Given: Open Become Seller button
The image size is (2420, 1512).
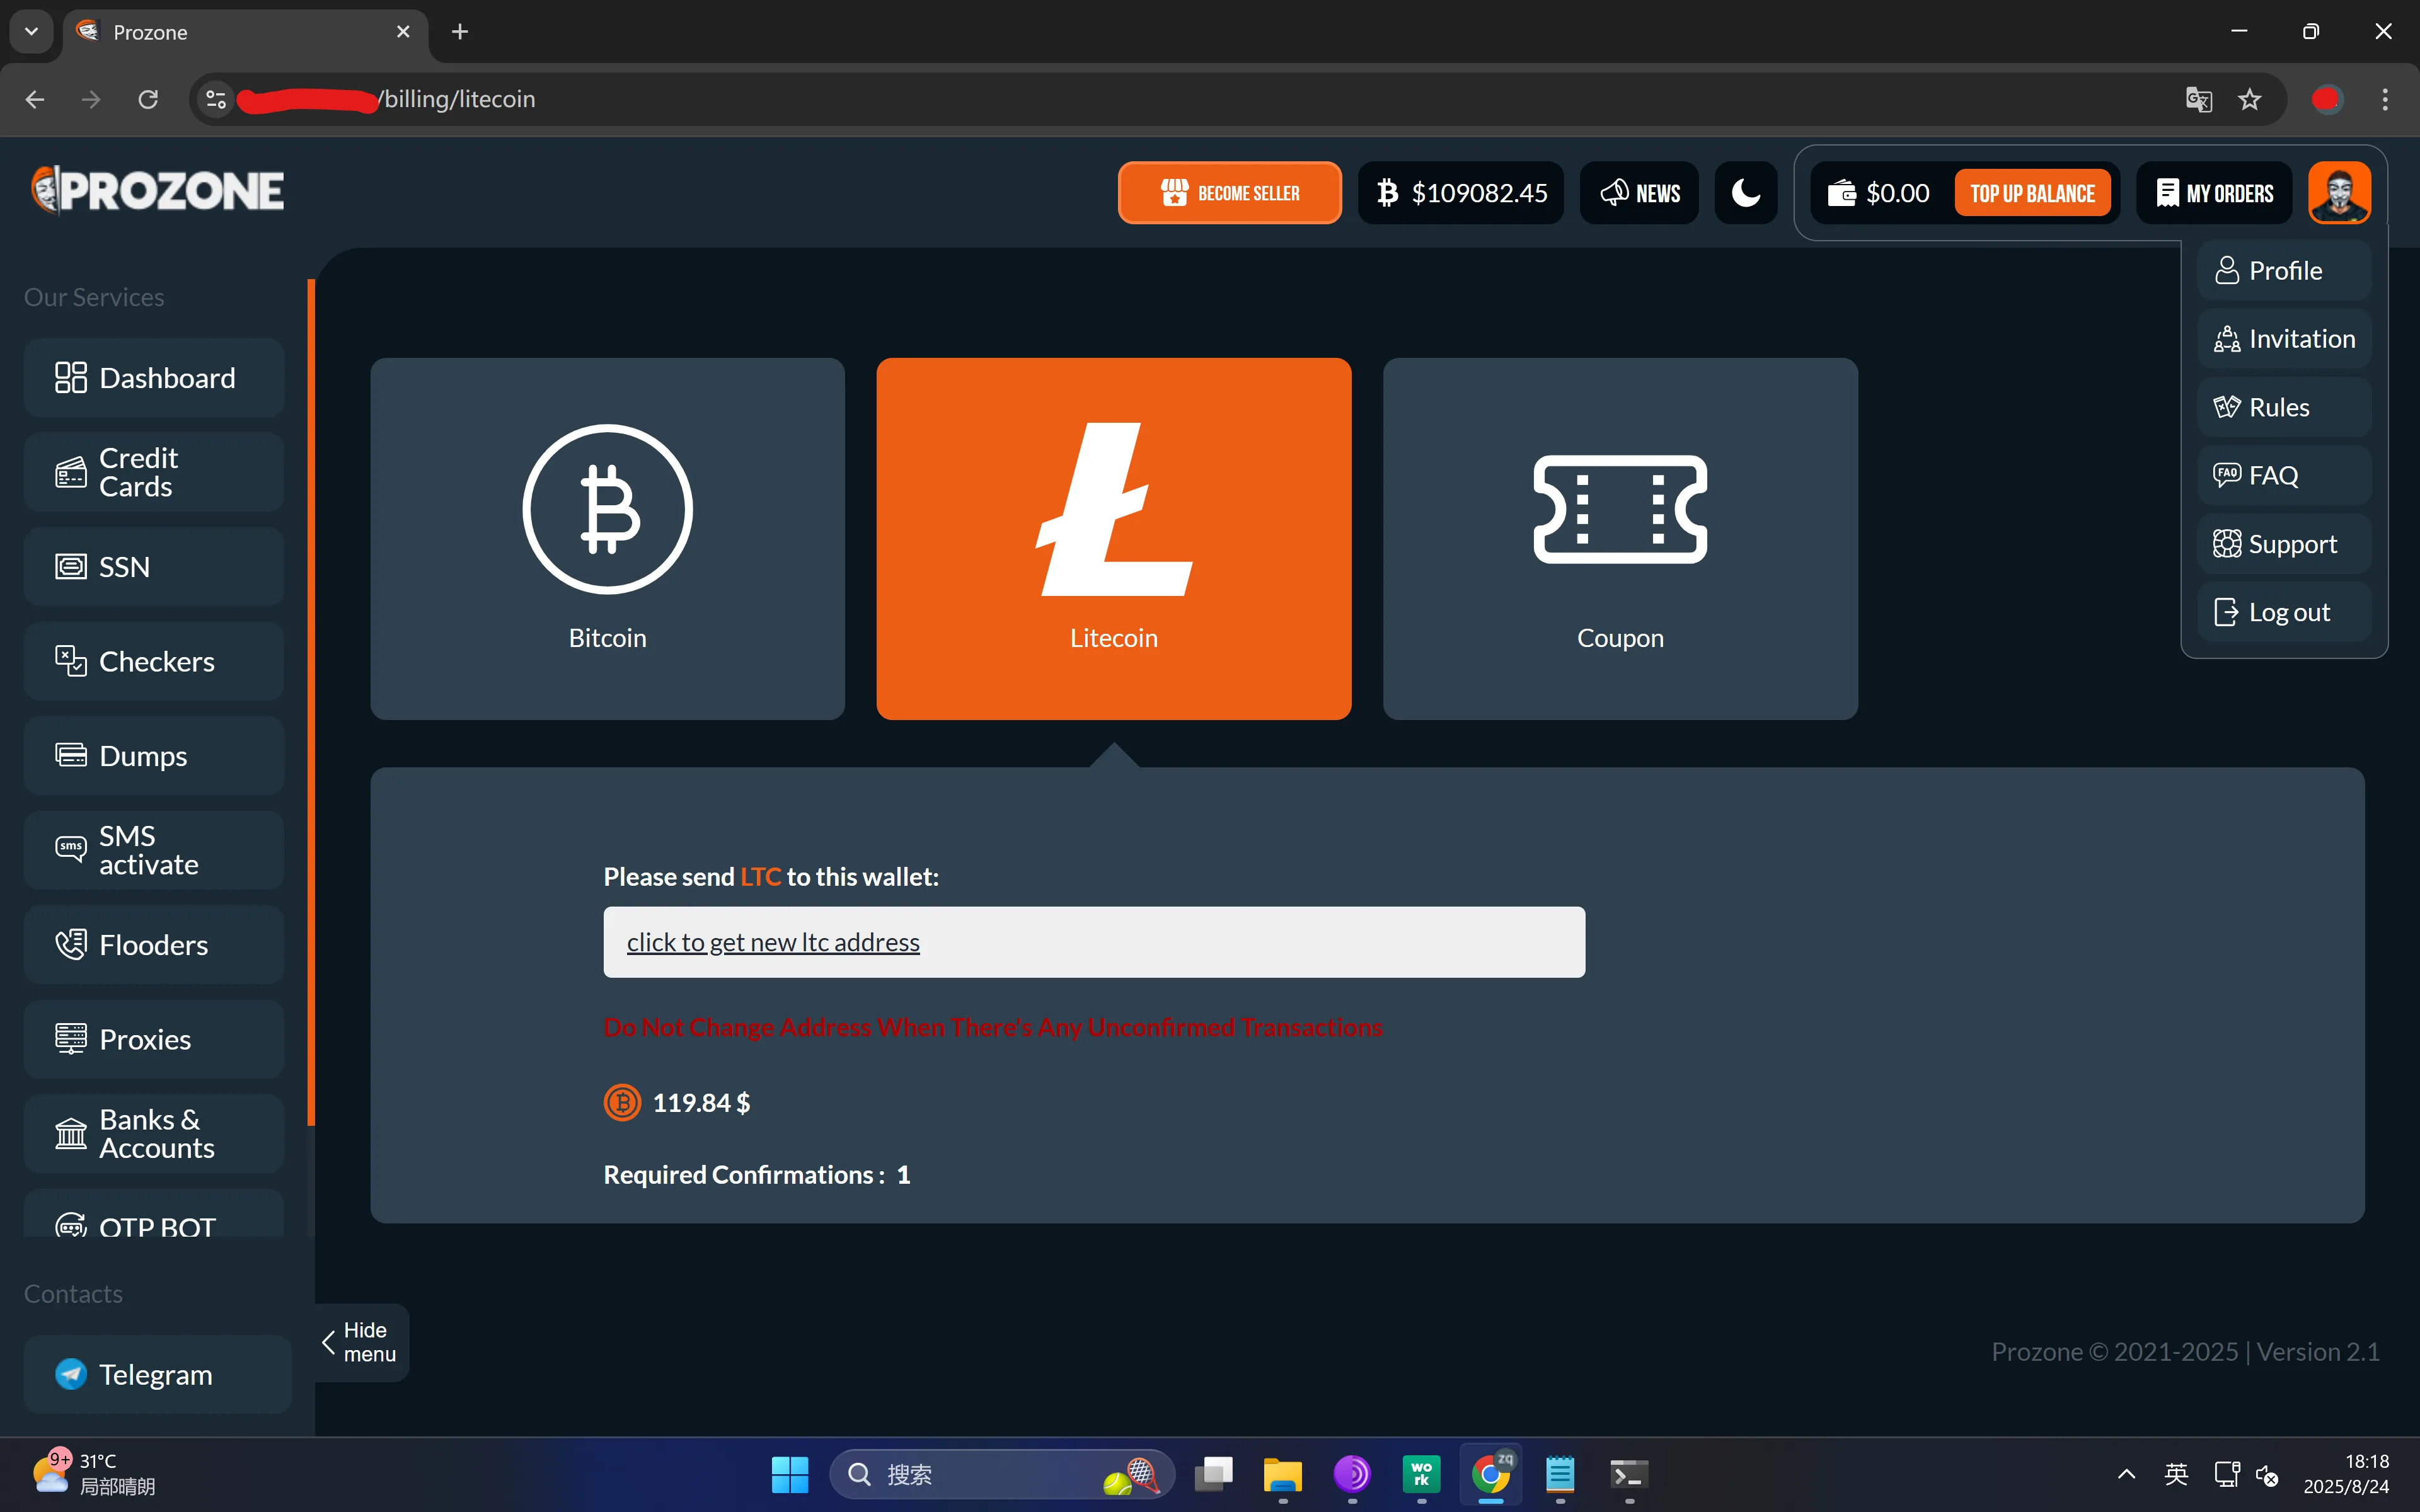Looking at the screenshot, I should pyautogui.click(x=1229, y=193).
